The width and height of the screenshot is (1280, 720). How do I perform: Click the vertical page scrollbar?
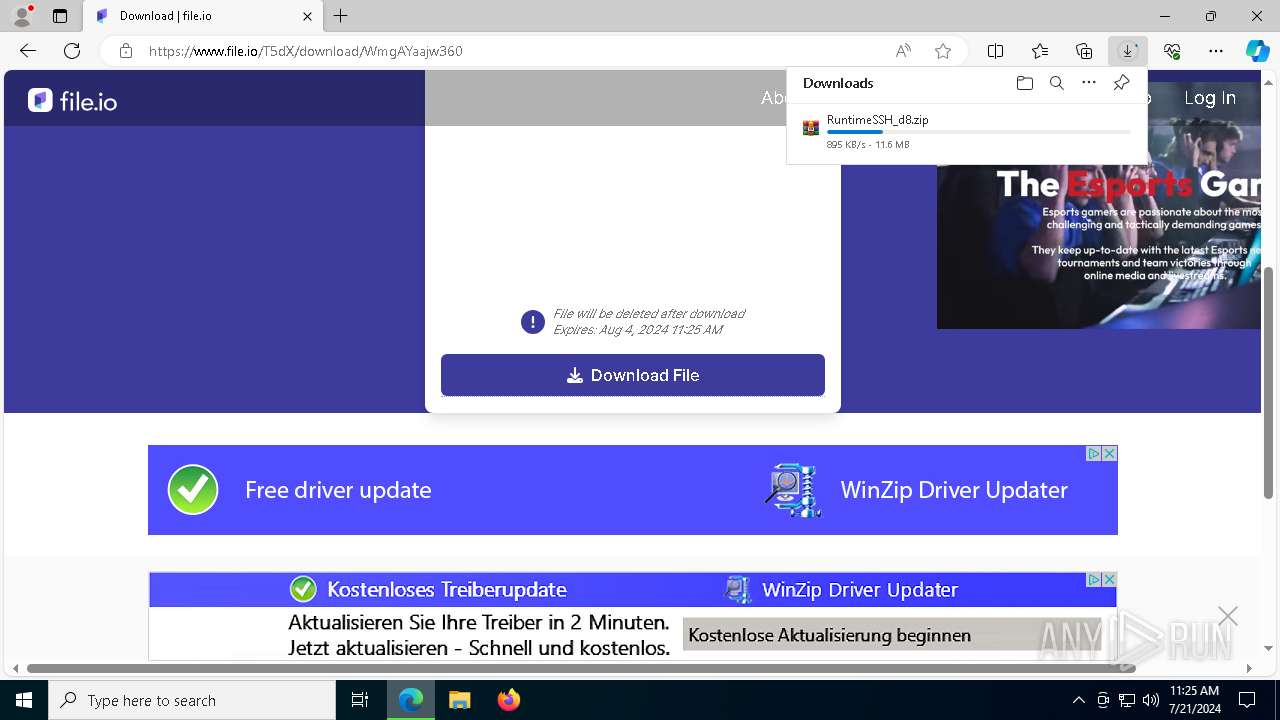1269,383
